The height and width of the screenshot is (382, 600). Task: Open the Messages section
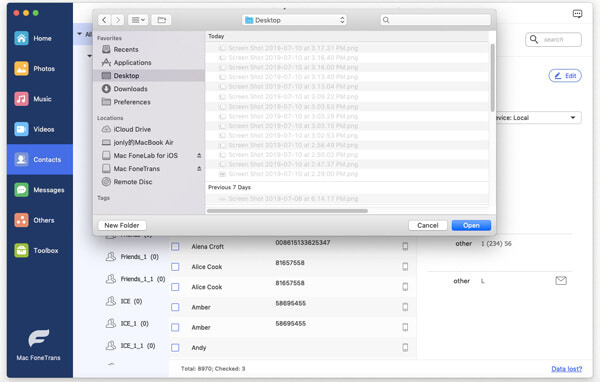[39, 190]
